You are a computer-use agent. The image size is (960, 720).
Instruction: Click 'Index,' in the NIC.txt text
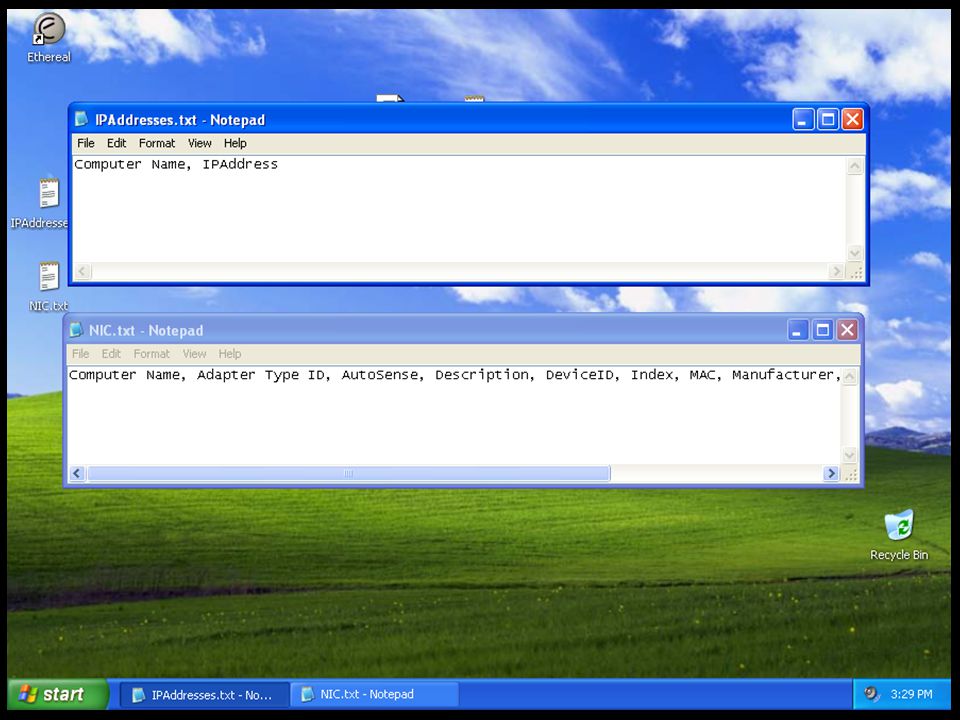[655, 375]
